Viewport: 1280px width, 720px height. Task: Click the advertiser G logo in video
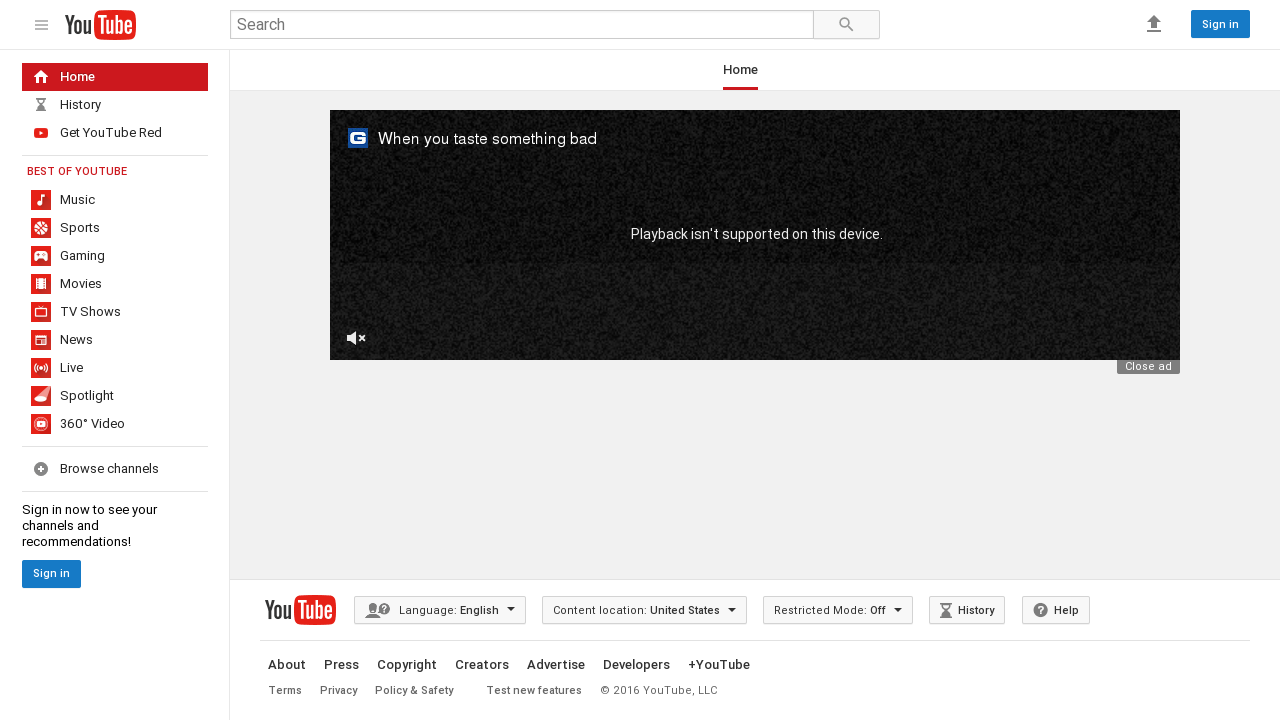[358, 138]
